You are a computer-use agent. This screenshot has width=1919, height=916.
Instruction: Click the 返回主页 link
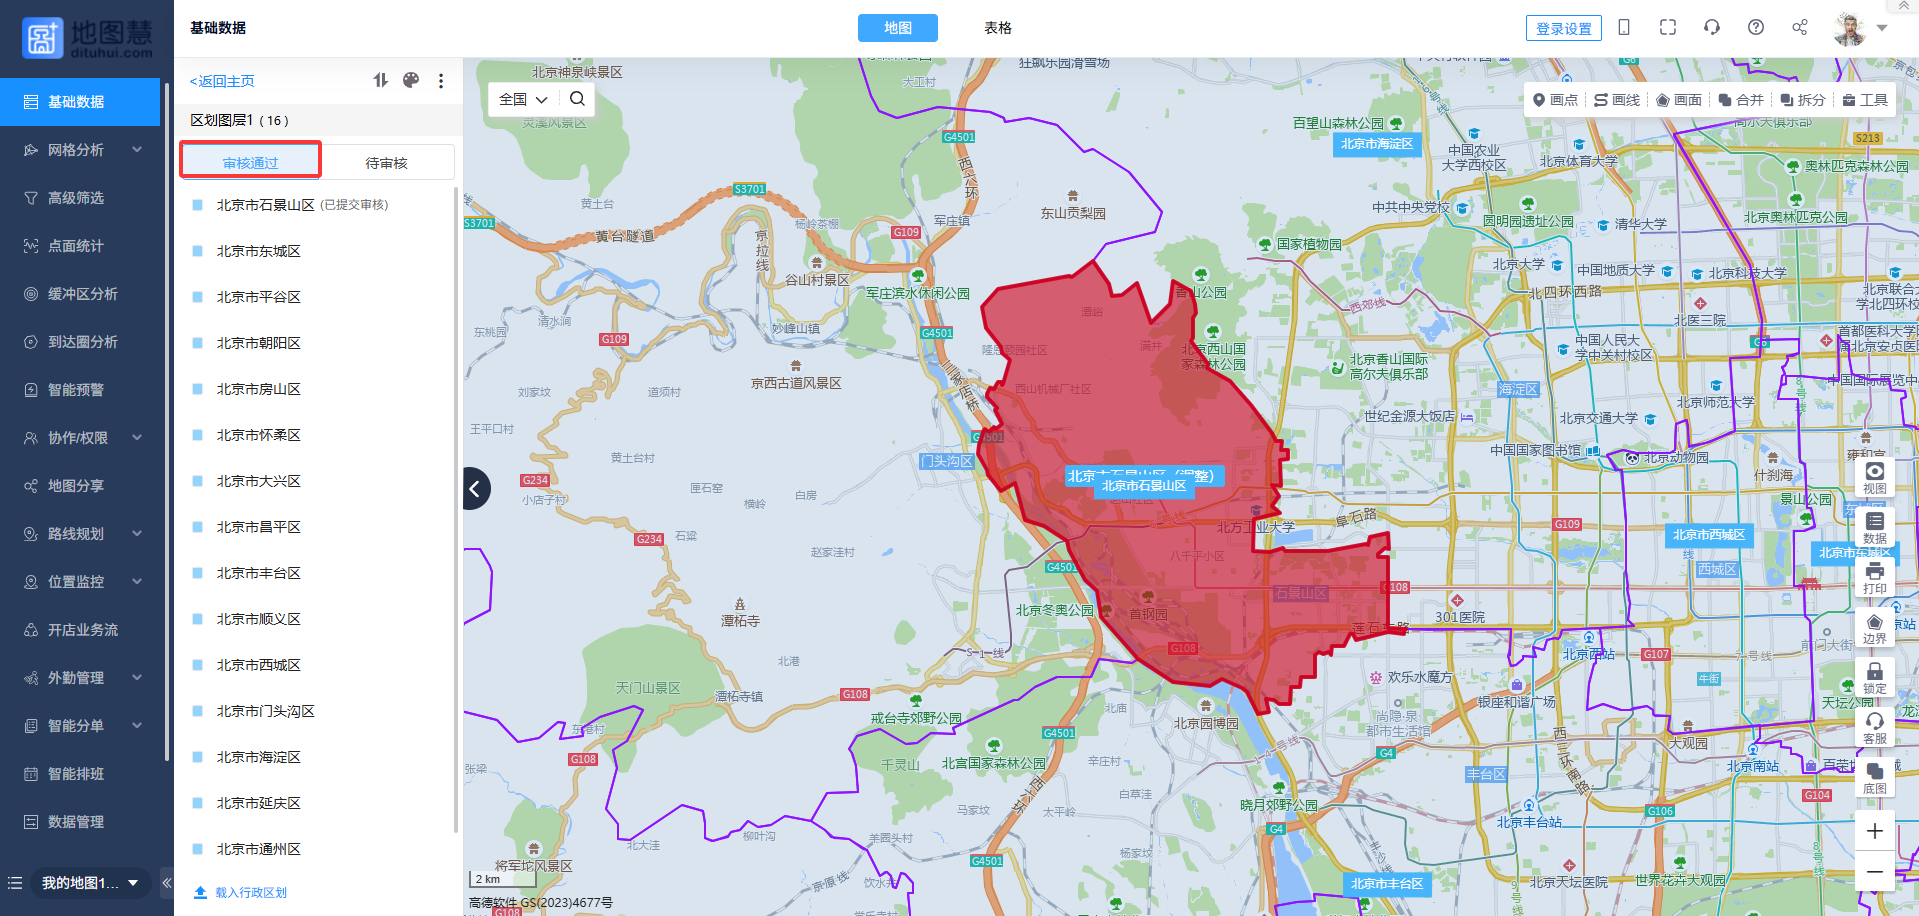(x=222, y=81)
